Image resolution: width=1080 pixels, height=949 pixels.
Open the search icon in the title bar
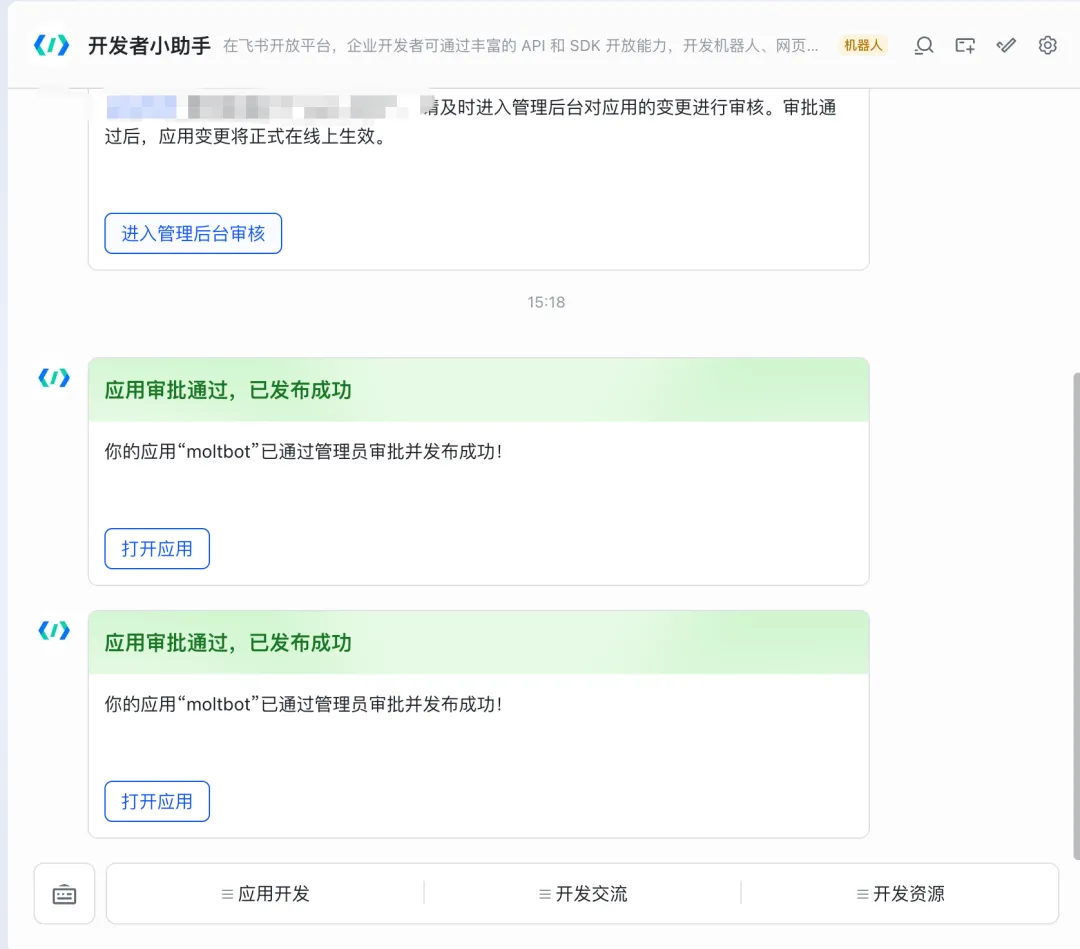pyautogui.click(x=924, y=45)
